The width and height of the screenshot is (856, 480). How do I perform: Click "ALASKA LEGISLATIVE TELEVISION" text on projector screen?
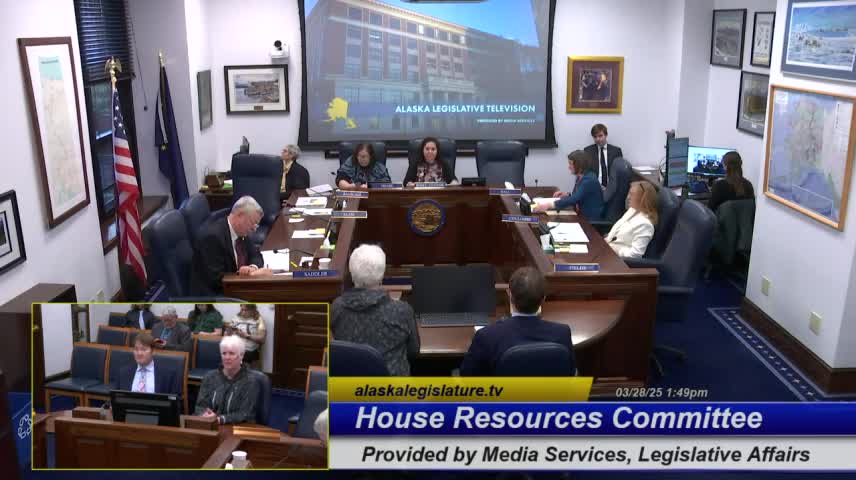pos(465,109)
